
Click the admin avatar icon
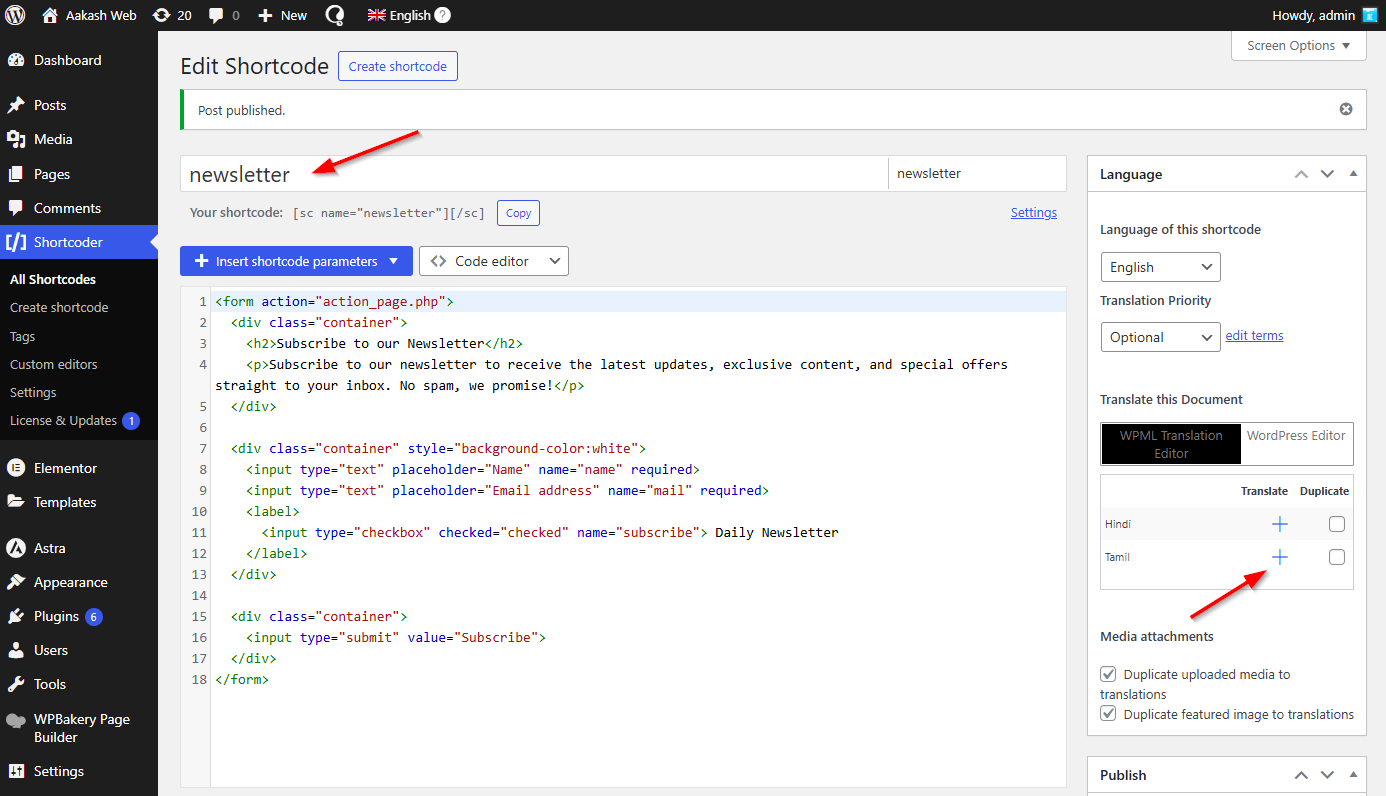[1370, 15]
